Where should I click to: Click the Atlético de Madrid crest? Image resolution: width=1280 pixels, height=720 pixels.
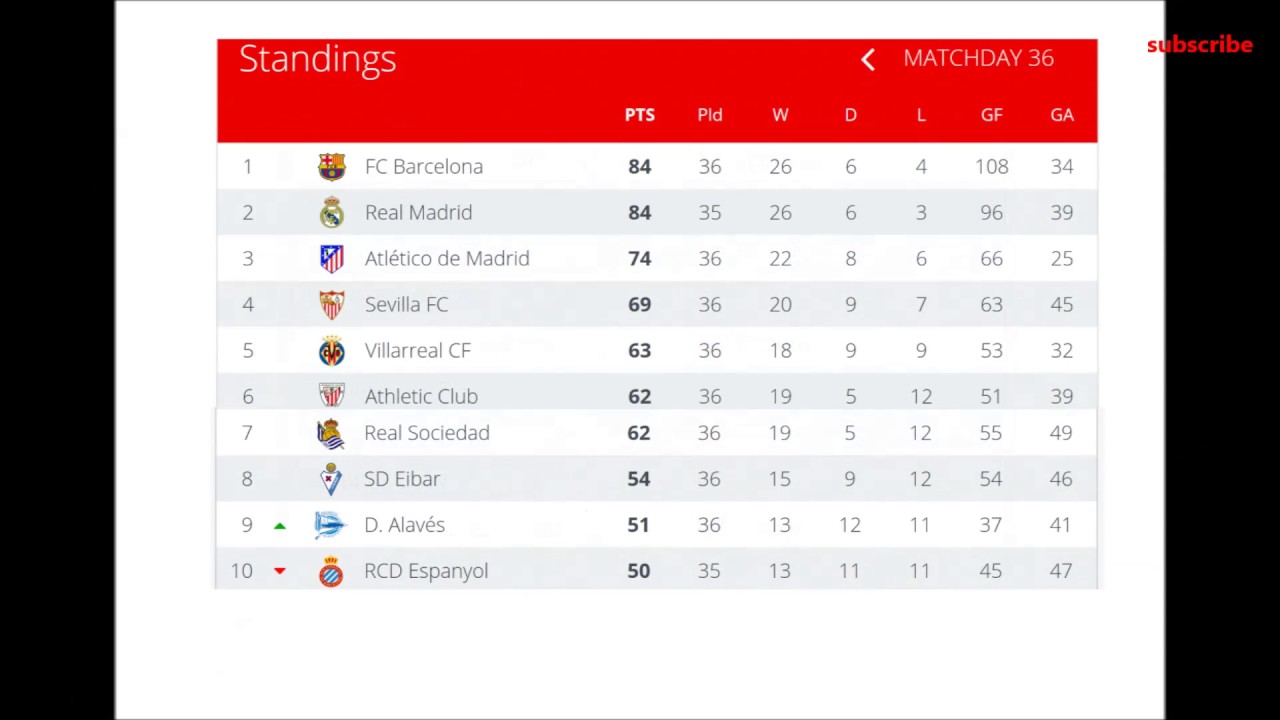pyautogui.click(x=331, y=258)
